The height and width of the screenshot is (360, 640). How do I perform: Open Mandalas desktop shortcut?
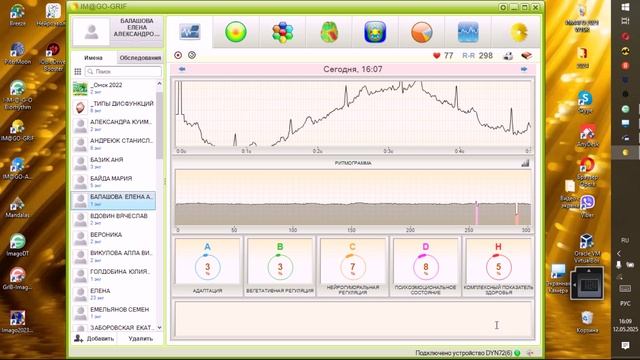coord(17,207)
